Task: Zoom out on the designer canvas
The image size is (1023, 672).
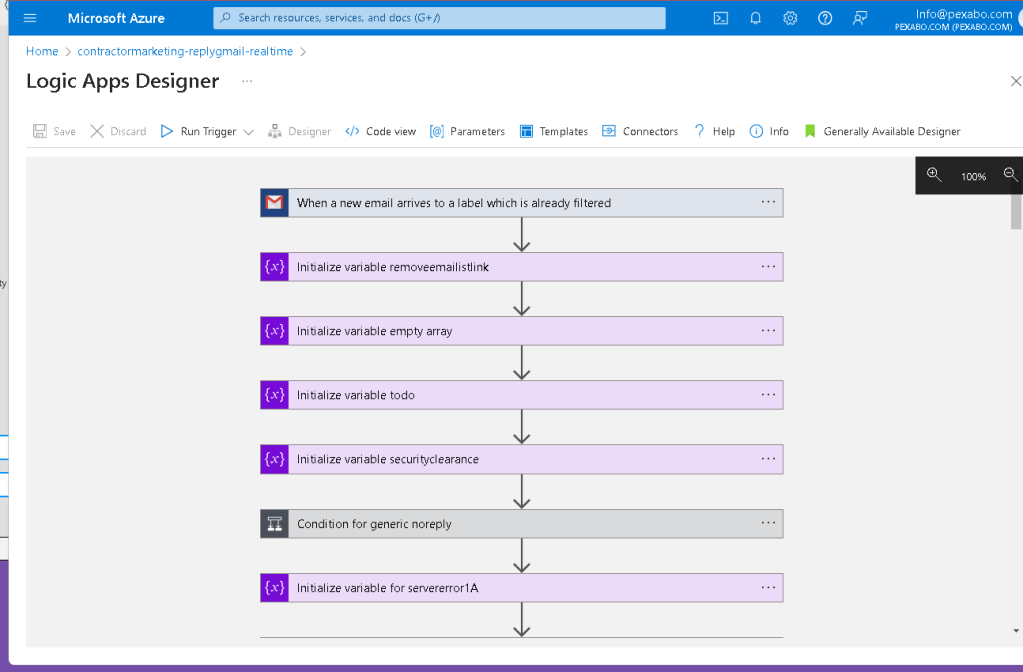Action: coord(1010,175)
